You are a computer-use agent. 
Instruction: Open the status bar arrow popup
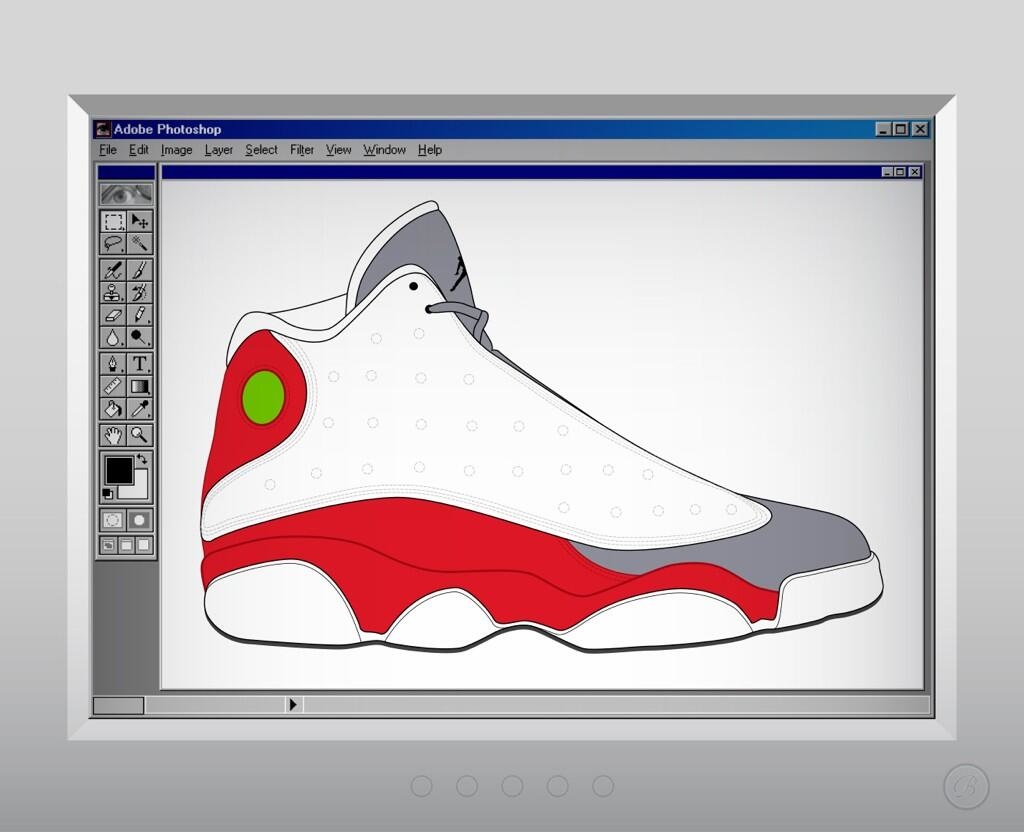click(293, 705)
